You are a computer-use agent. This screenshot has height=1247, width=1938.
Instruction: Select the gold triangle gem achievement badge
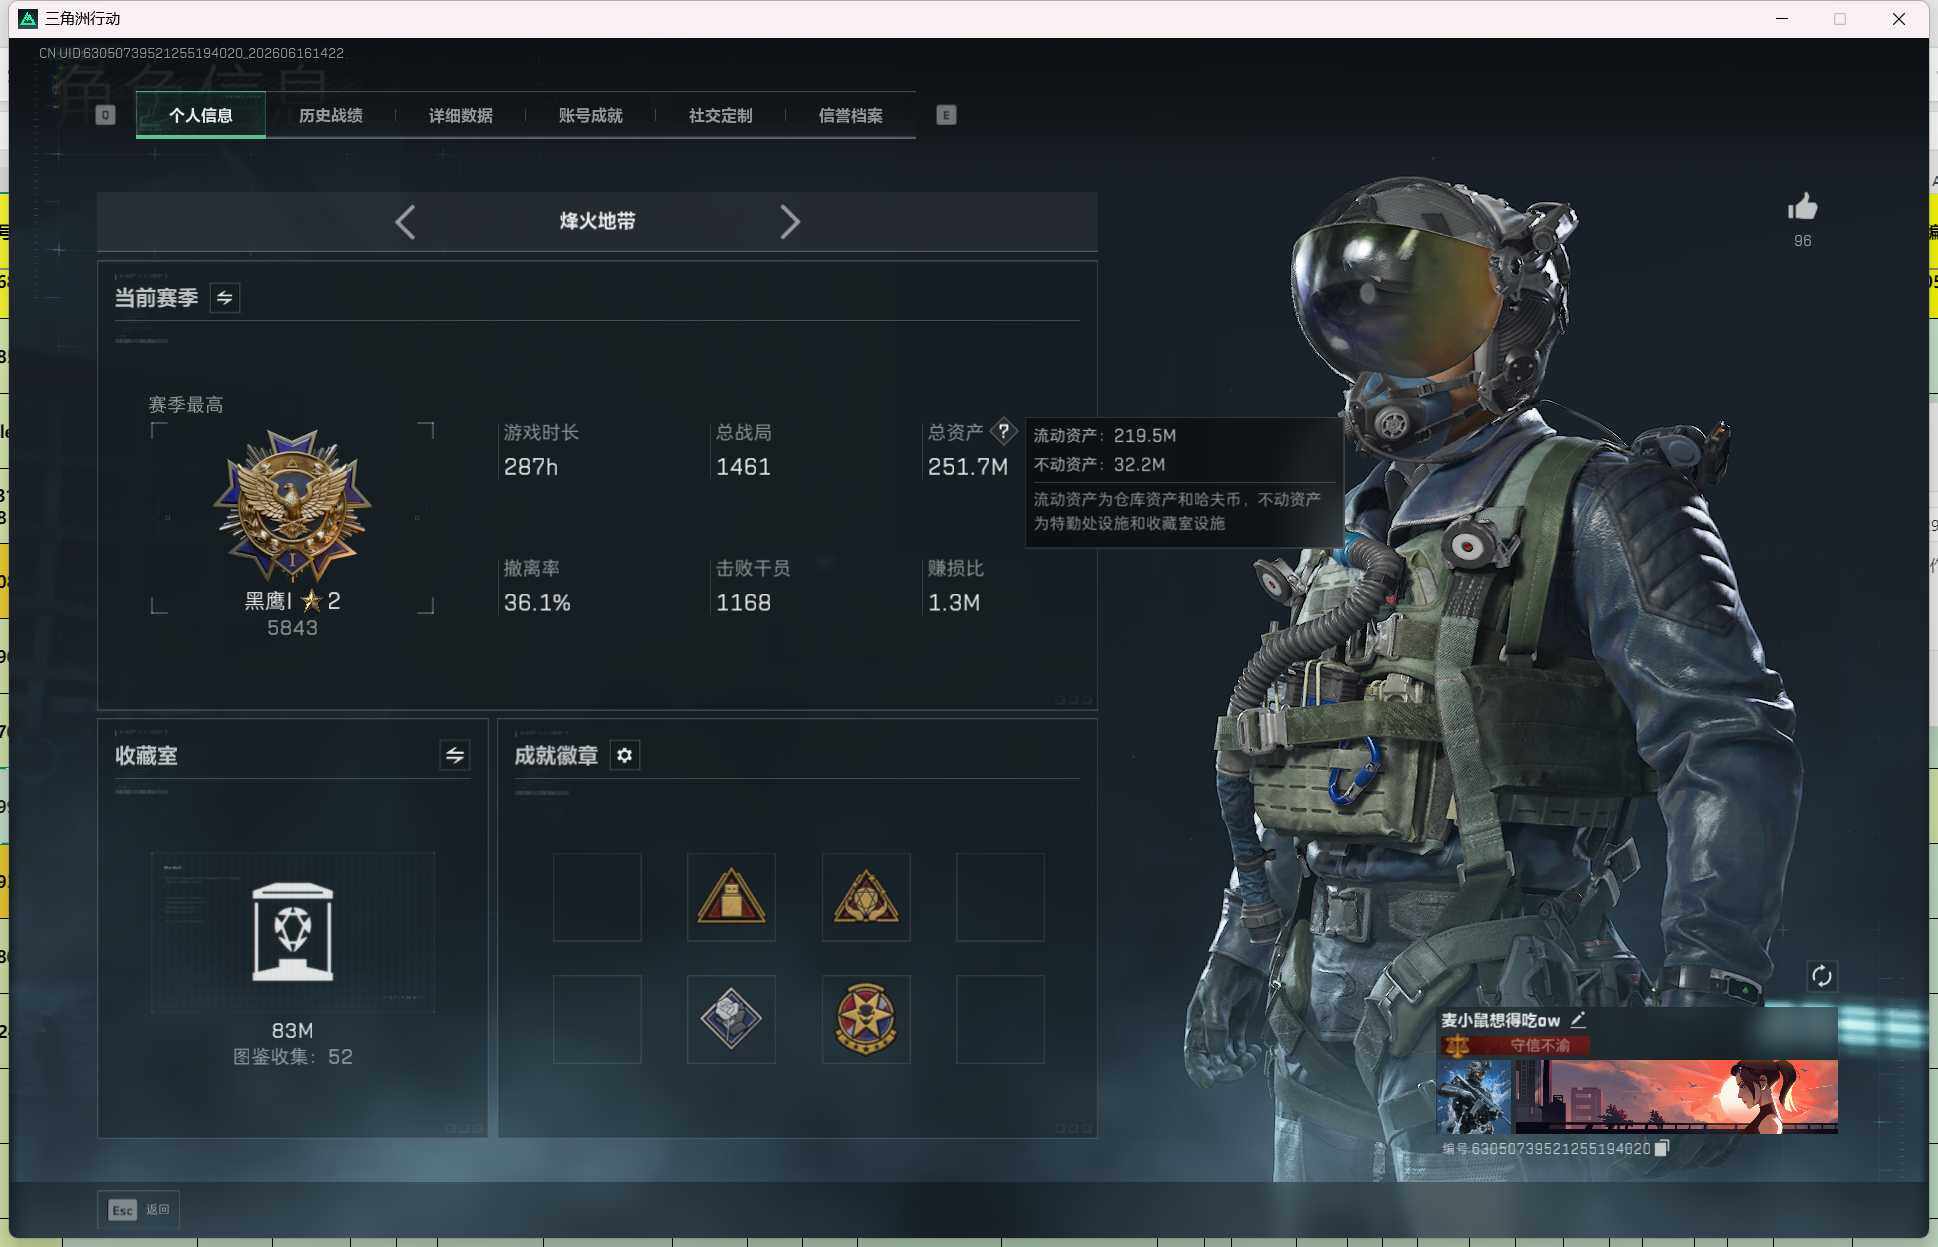point(866,897)
